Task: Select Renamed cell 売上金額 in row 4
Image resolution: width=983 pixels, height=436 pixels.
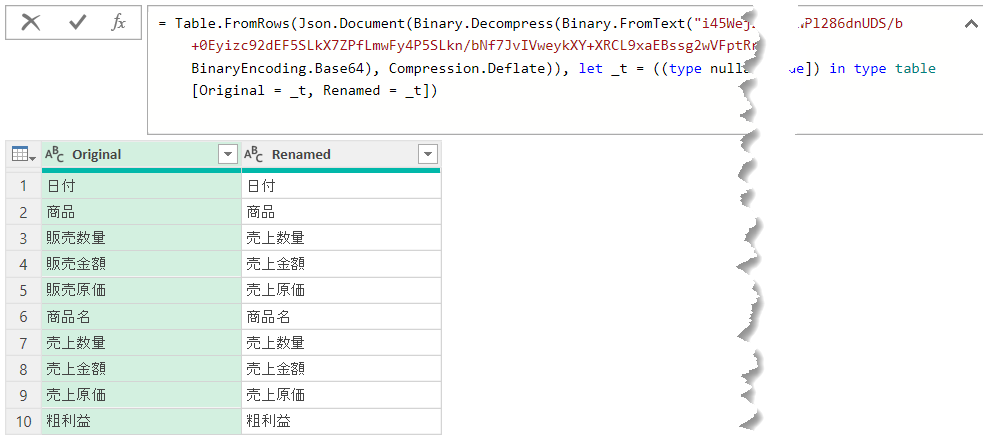Action: coord(341,265)
